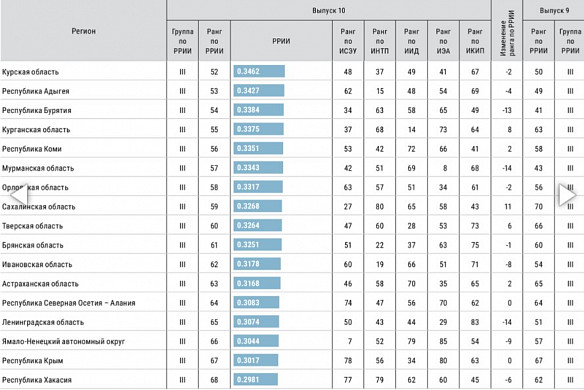Click the 0.3017 index bar
Viewport: 584px width, 390px height.
(x=256, y=360)
